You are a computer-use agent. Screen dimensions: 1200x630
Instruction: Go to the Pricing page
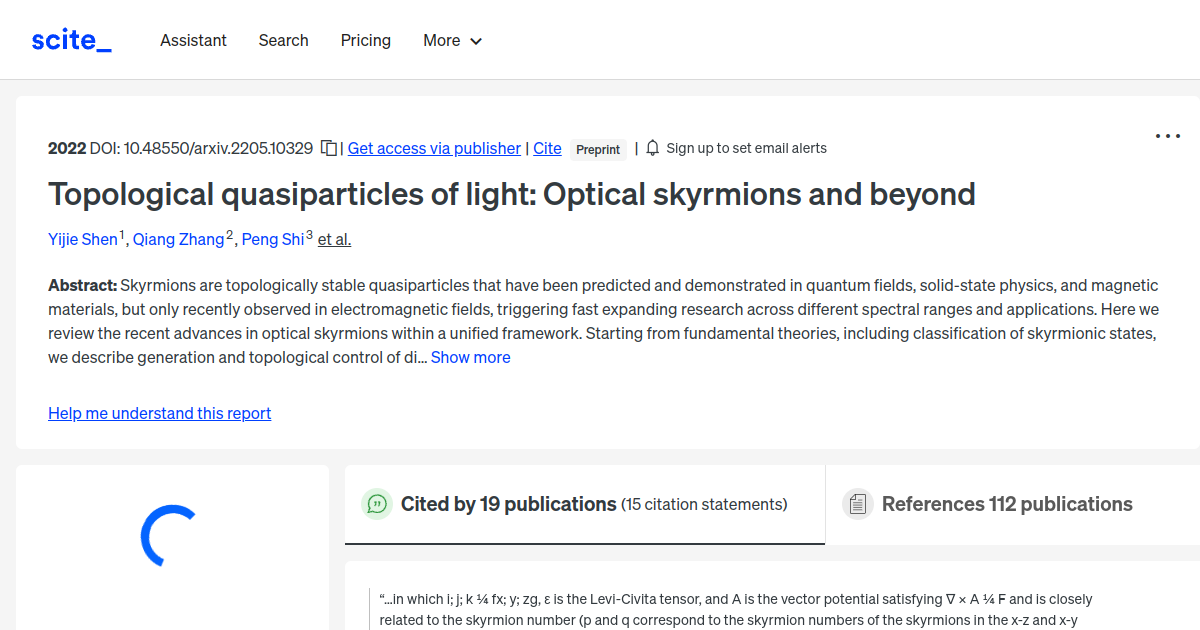coord(365,40)
